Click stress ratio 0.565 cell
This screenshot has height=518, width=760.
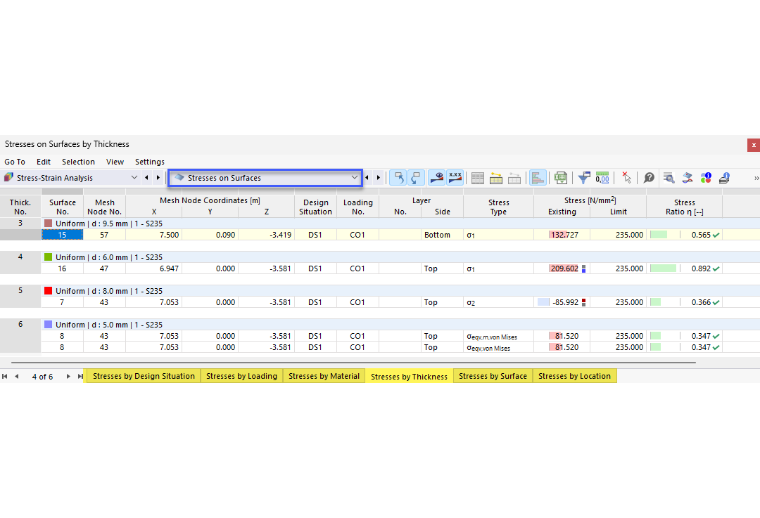coord(684,235)
